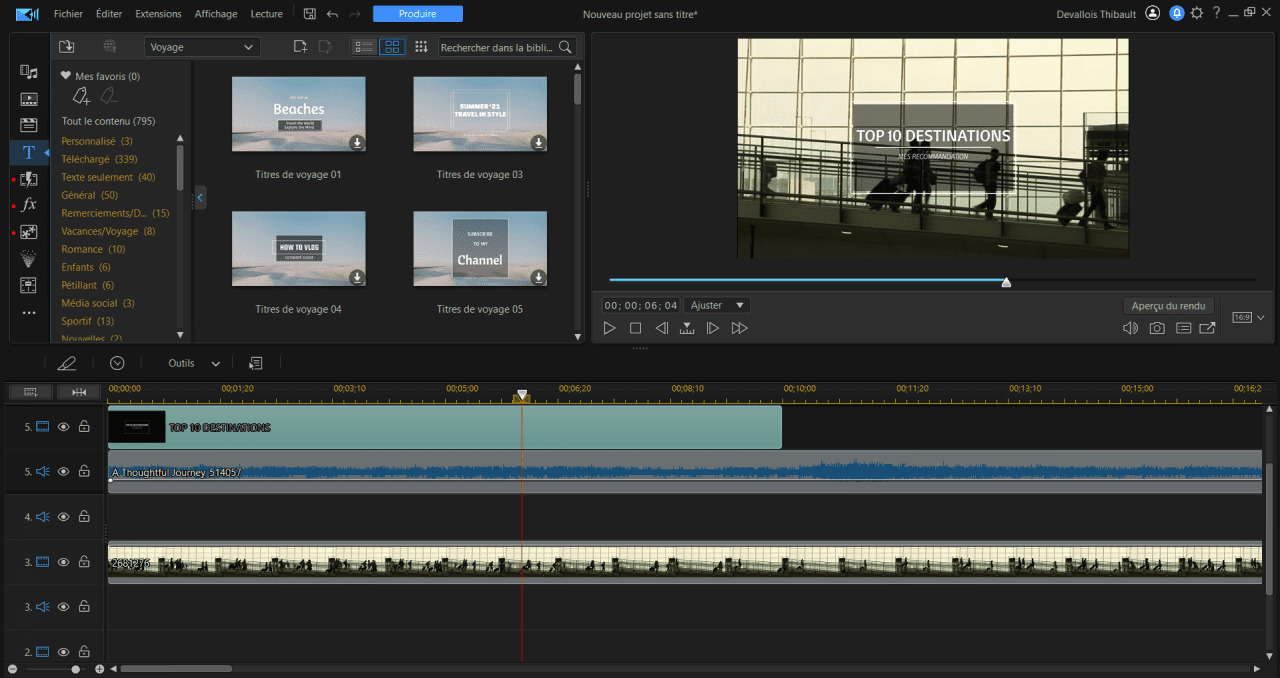Click the add tag icon

pyautogui.click(x=81, y=96)
